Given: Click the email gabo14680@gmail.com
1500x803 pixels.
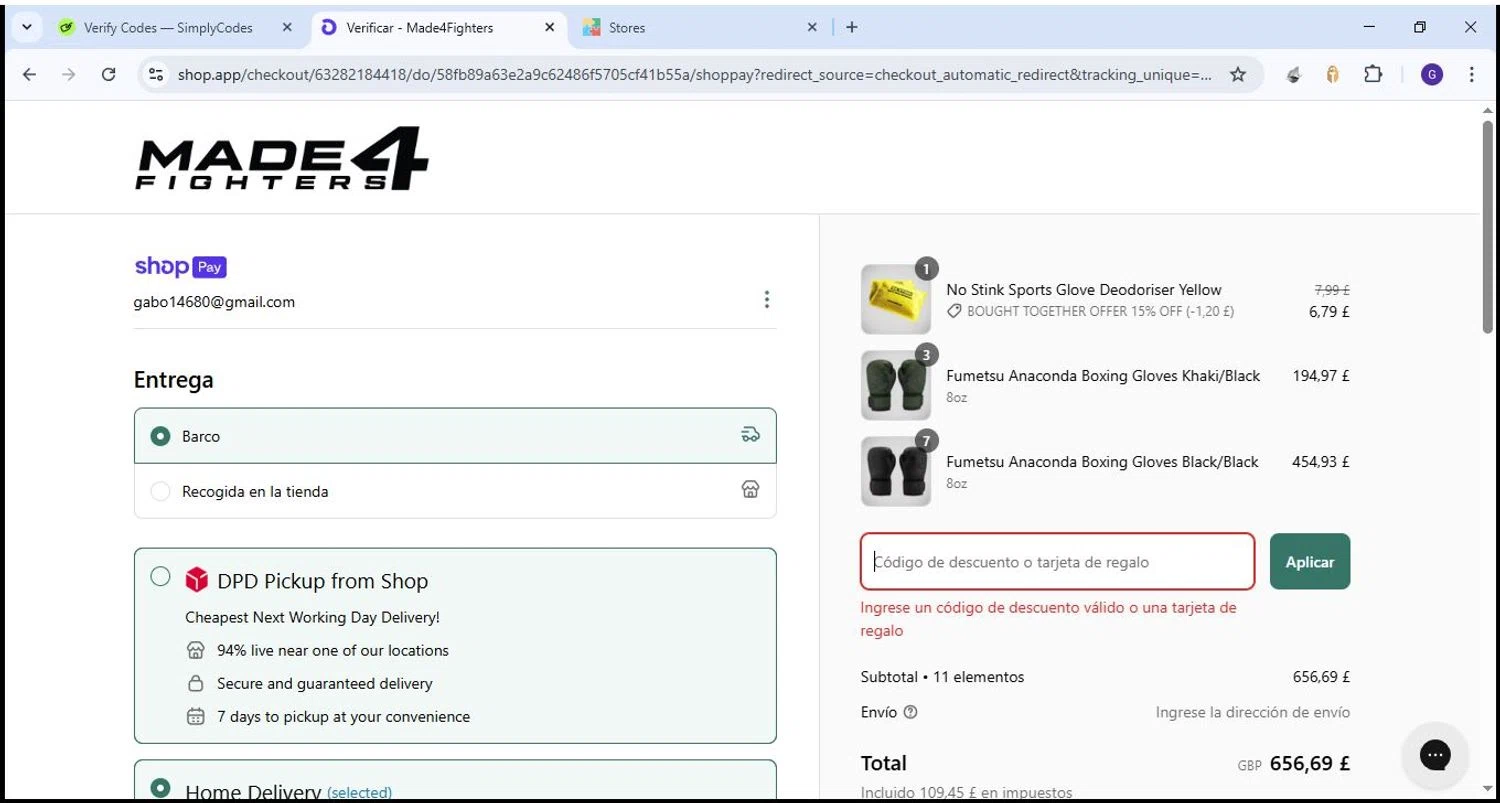Looking at the screenshot, I should click(214, 302).
